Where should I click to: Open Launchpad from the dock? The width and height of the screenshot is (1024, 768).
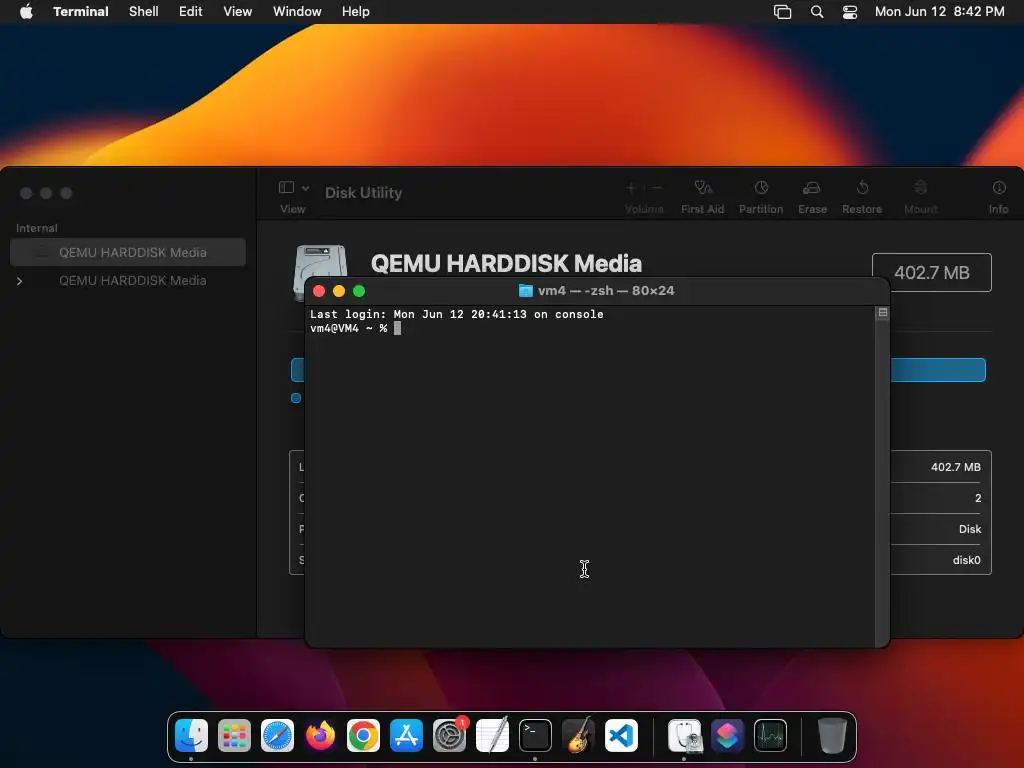tap(234, 735)
